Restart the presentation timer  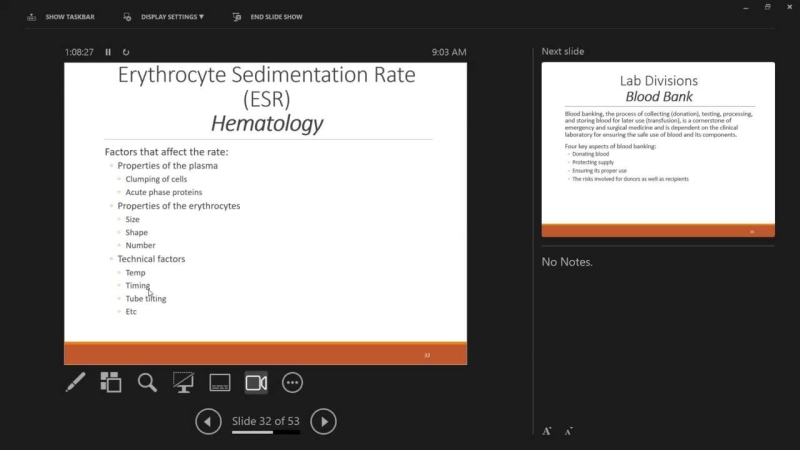(x=126, y=52)
